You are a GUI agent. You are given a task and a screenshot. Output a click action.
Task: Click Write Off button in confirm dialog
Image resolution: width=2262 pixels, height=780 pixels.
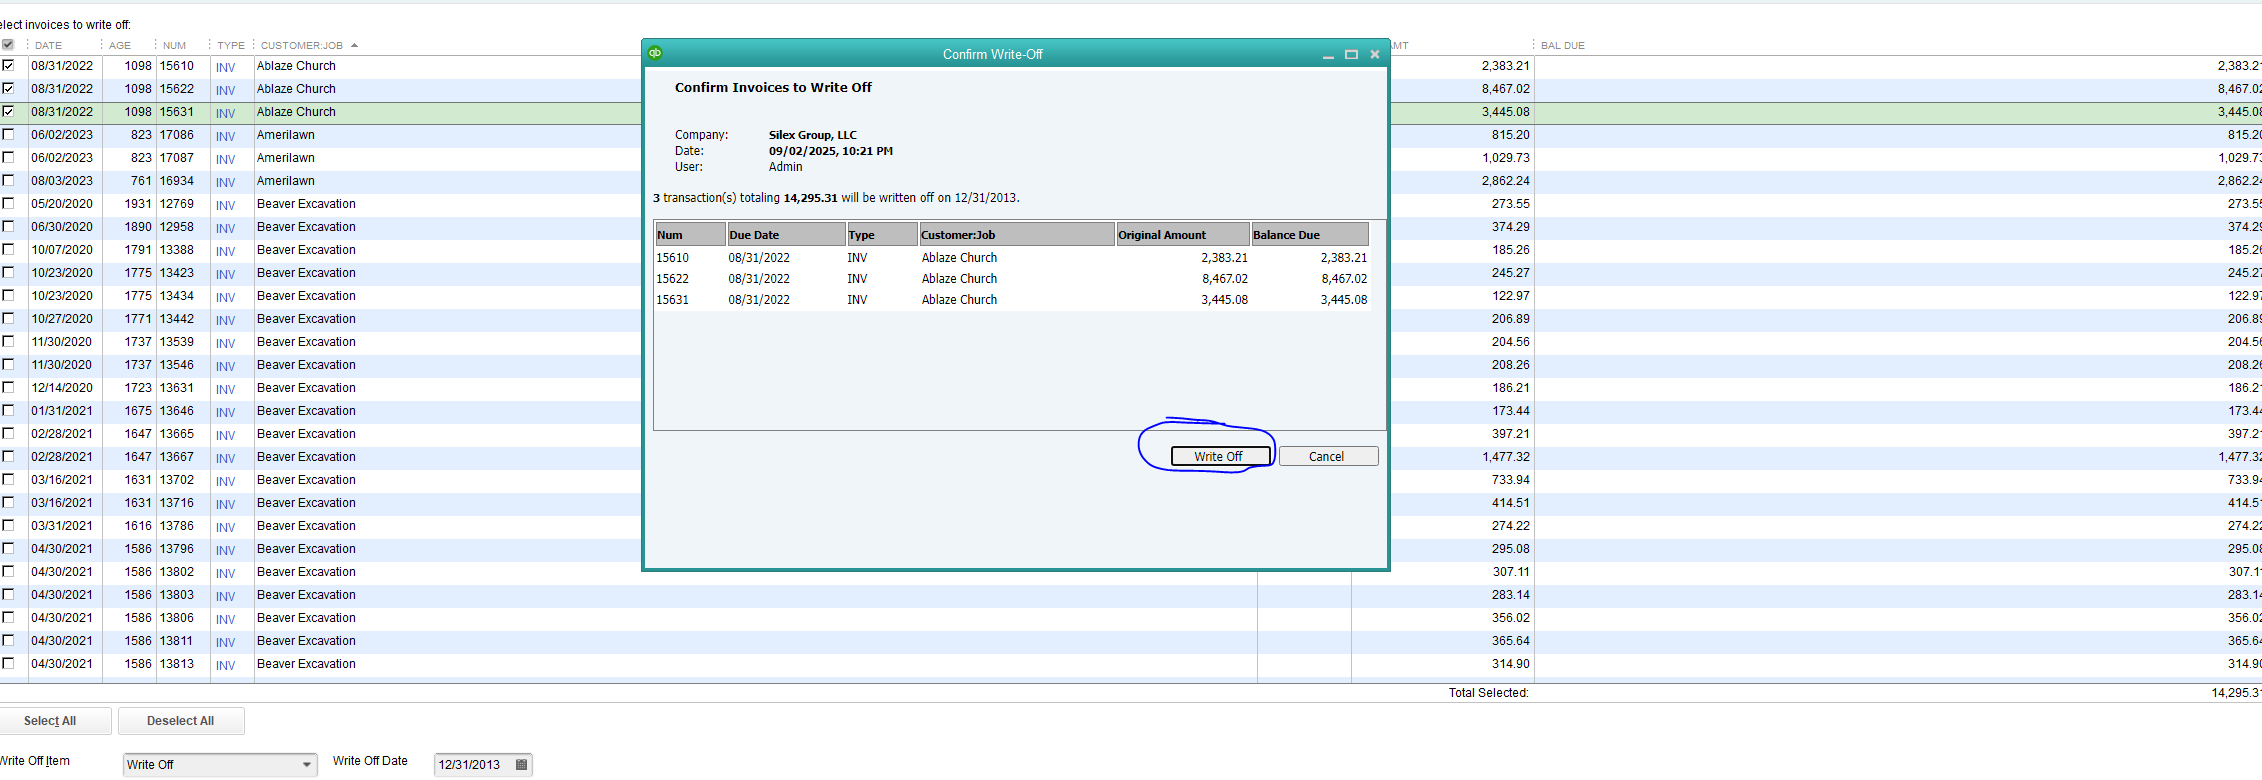1220,456
